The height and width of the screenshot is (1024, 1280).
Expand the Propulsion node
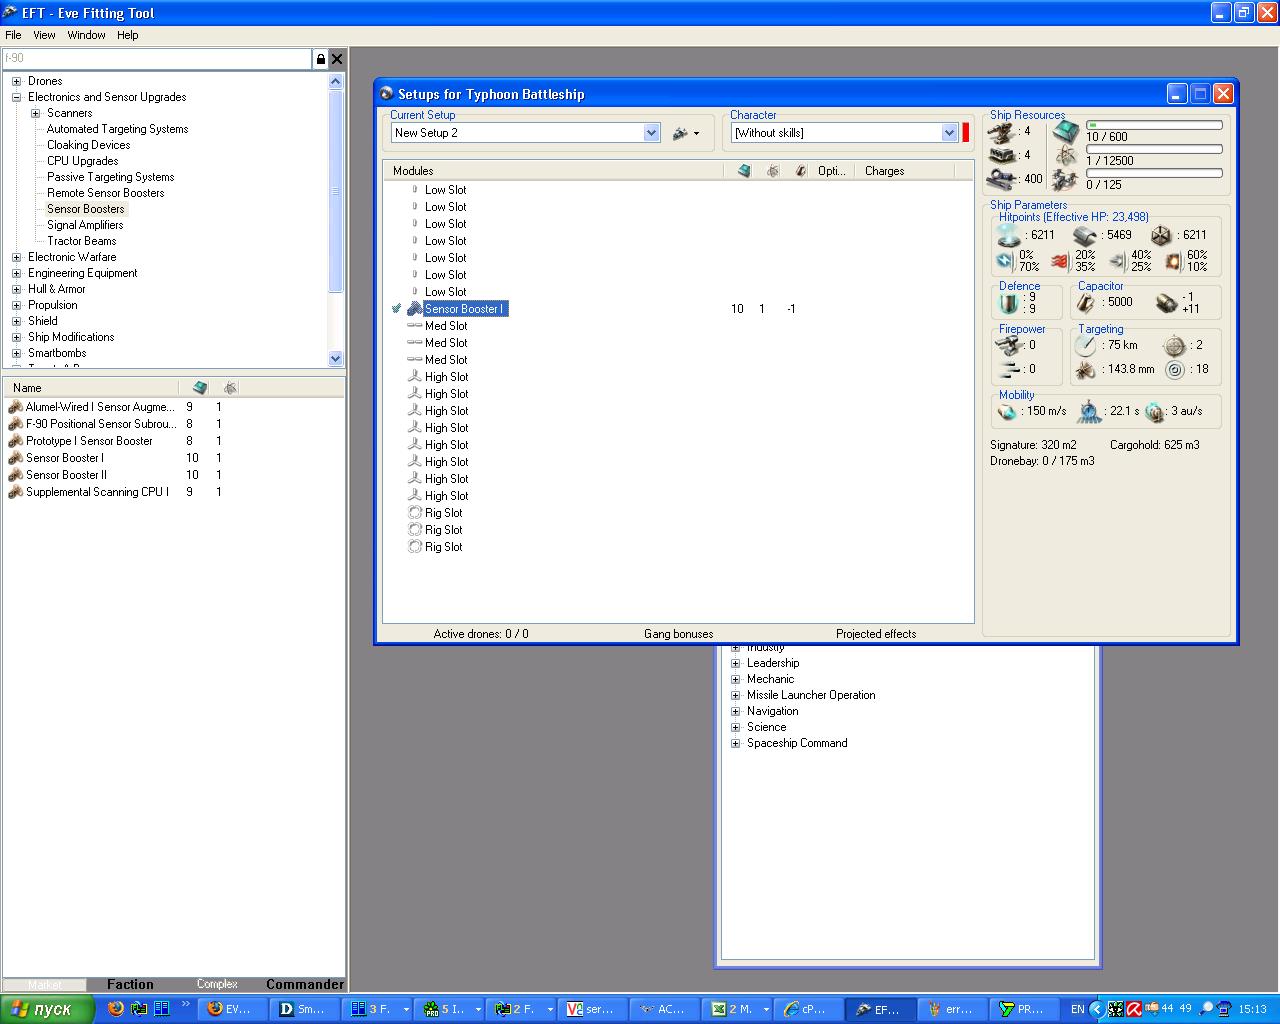coord(16,305)
